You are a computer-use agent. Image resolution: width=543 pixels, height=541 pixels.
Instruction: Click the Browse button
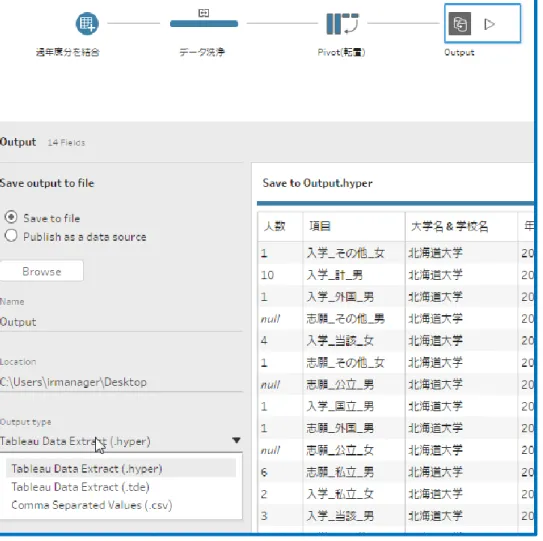pos(42,271)
